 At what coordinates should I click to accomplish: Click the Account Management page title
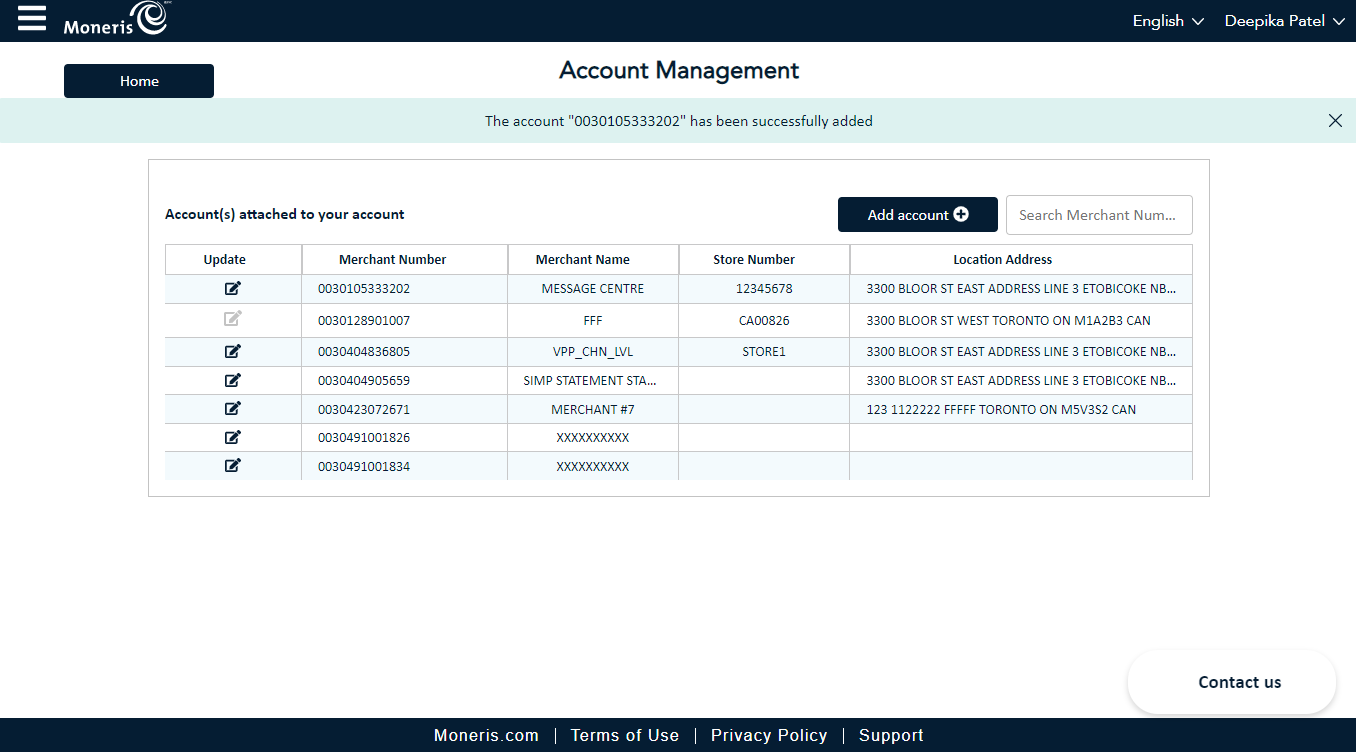[679, 70]
